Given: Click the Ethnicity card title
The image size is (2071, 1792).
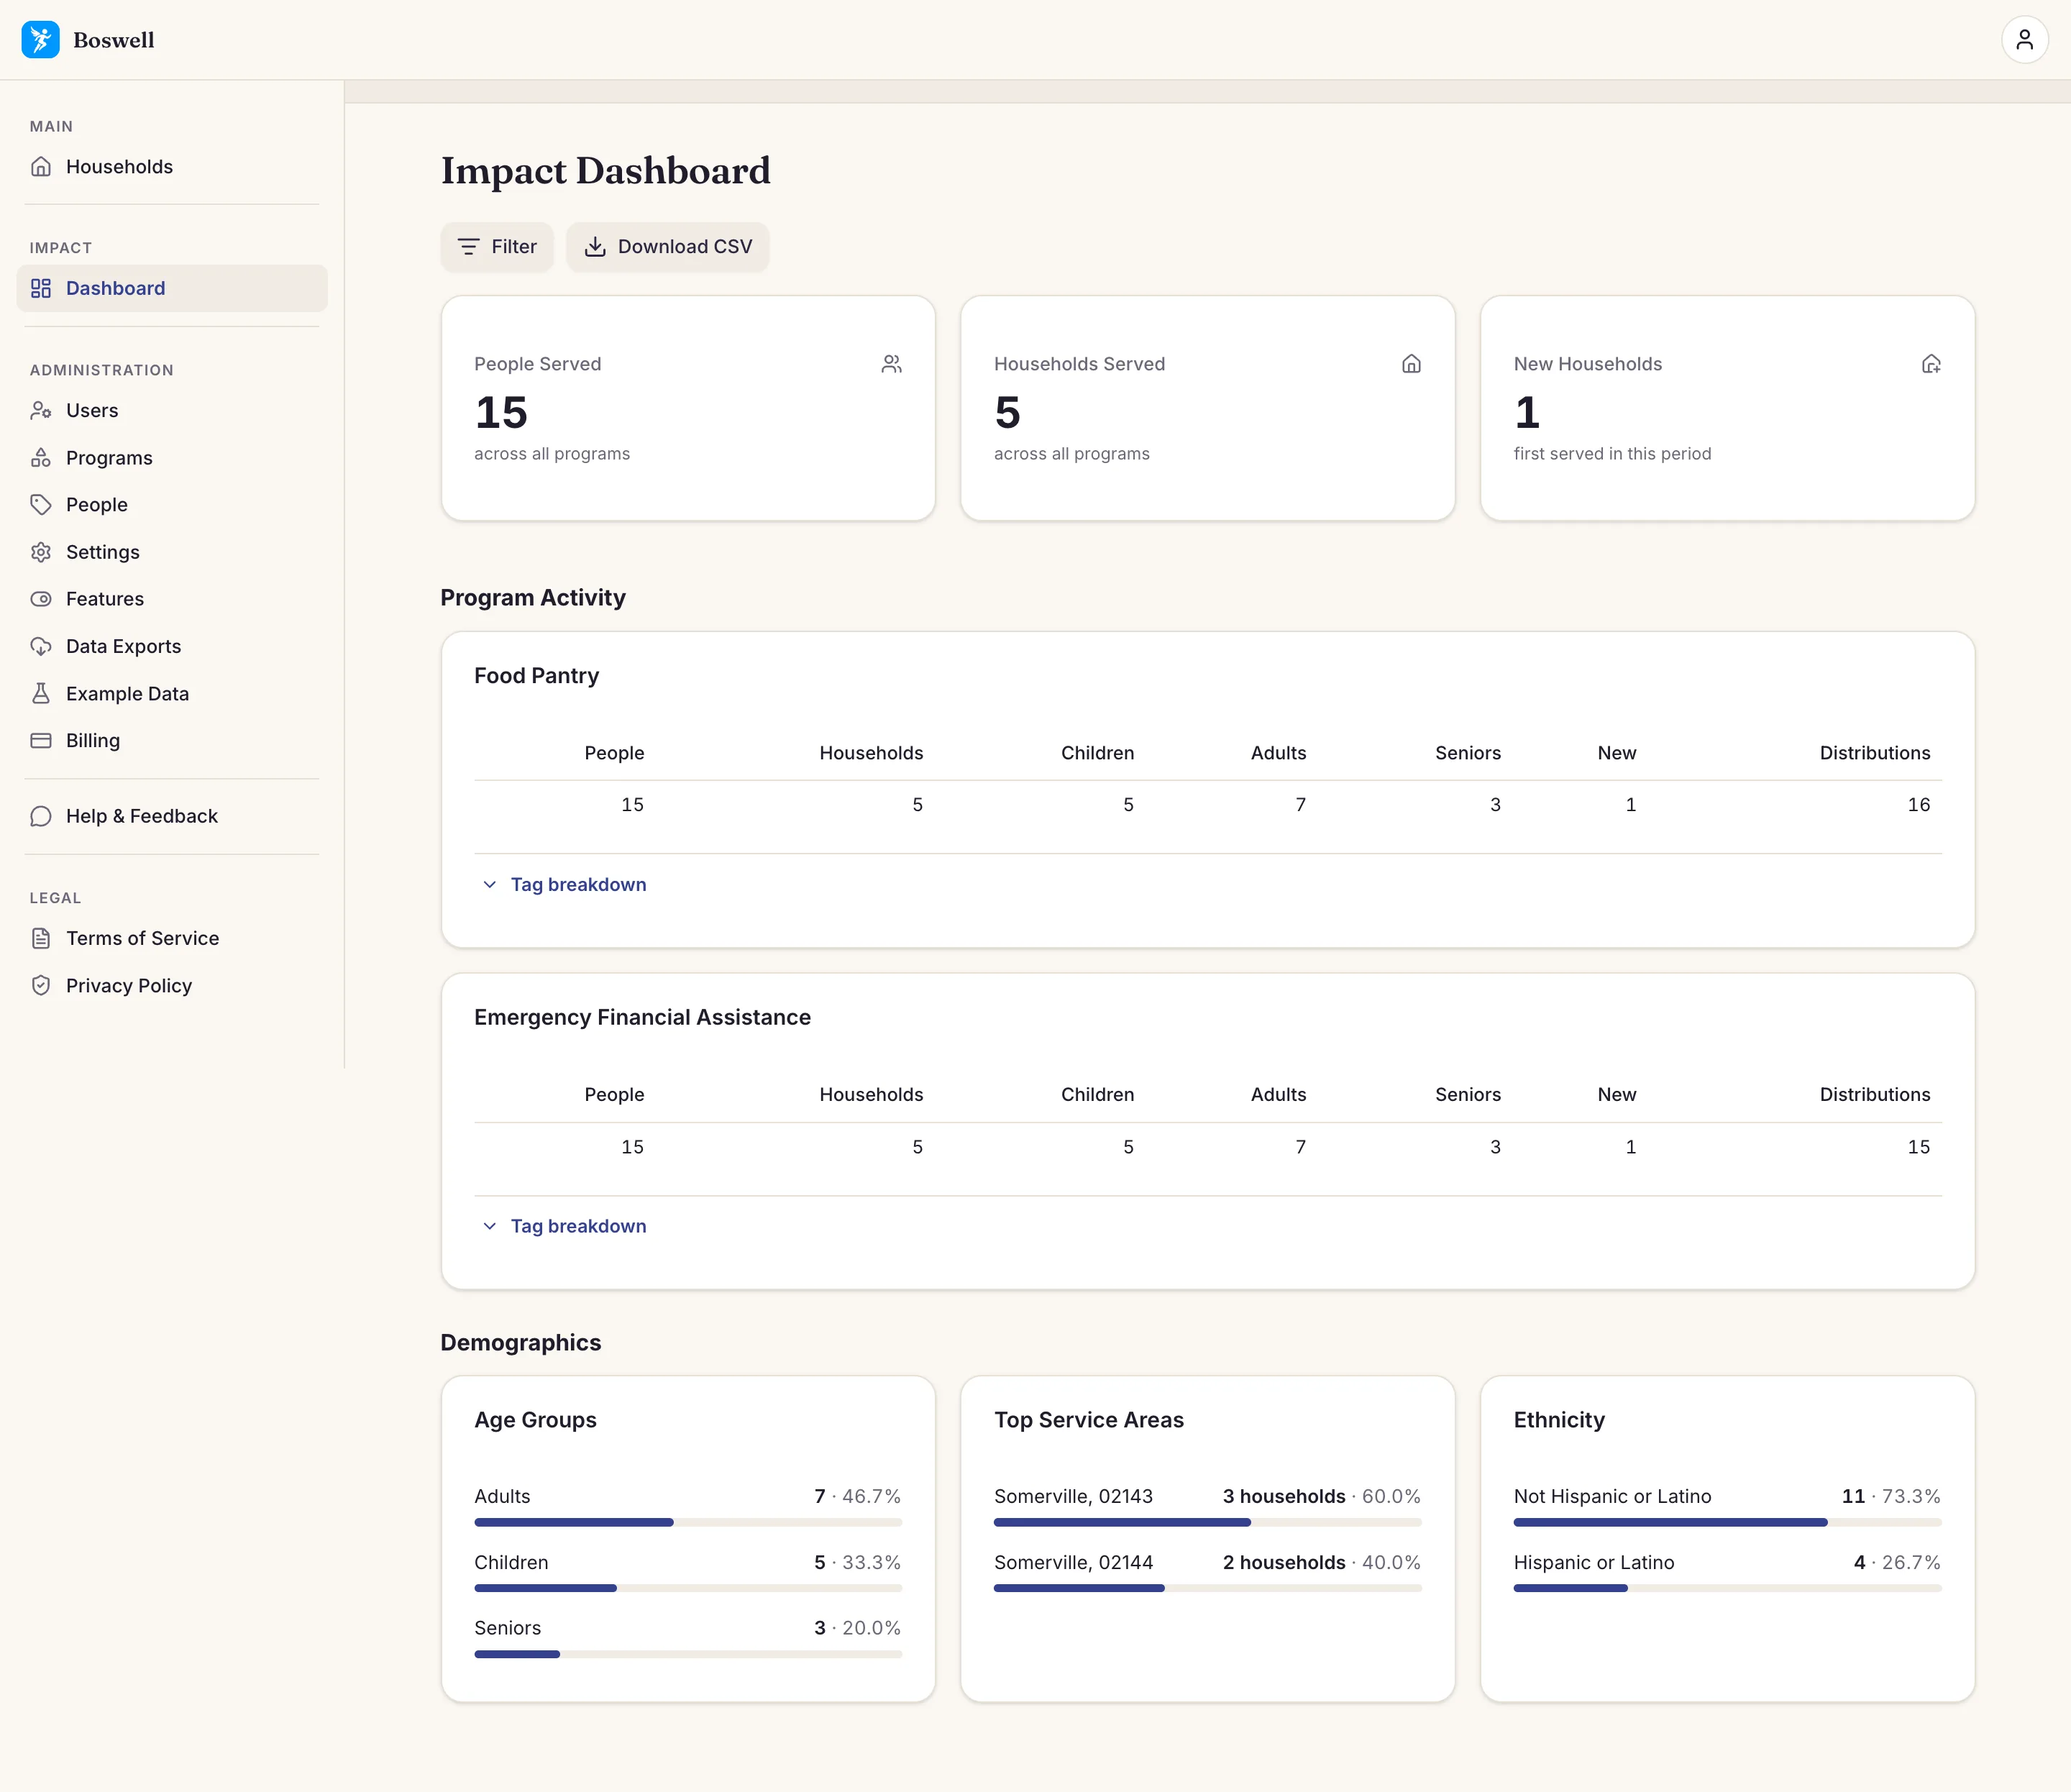Looking at the screenshot, I should point(1559,1420).
